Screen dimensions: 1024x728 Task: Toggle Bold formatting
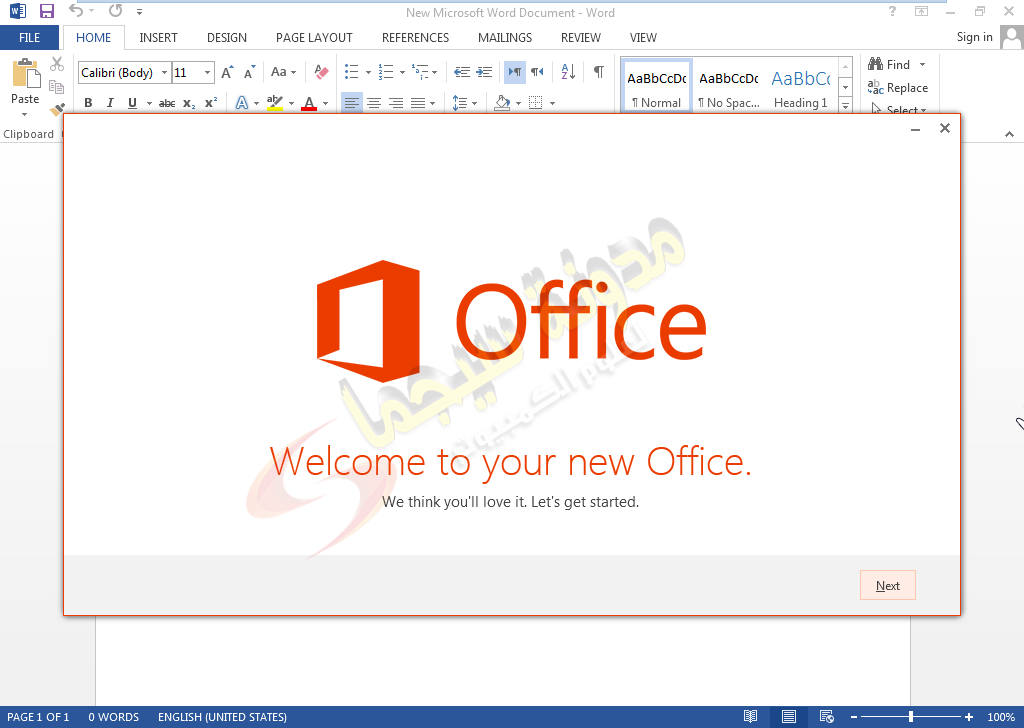88,103
